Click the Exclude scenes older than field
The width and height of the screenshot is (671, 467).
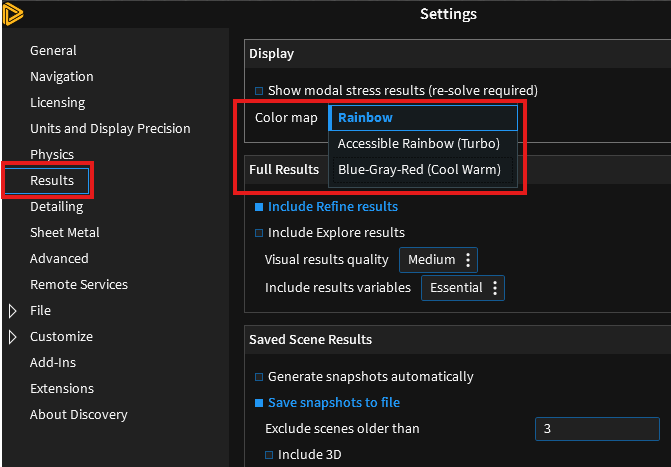pyautogui.click(x=596, y=429)
